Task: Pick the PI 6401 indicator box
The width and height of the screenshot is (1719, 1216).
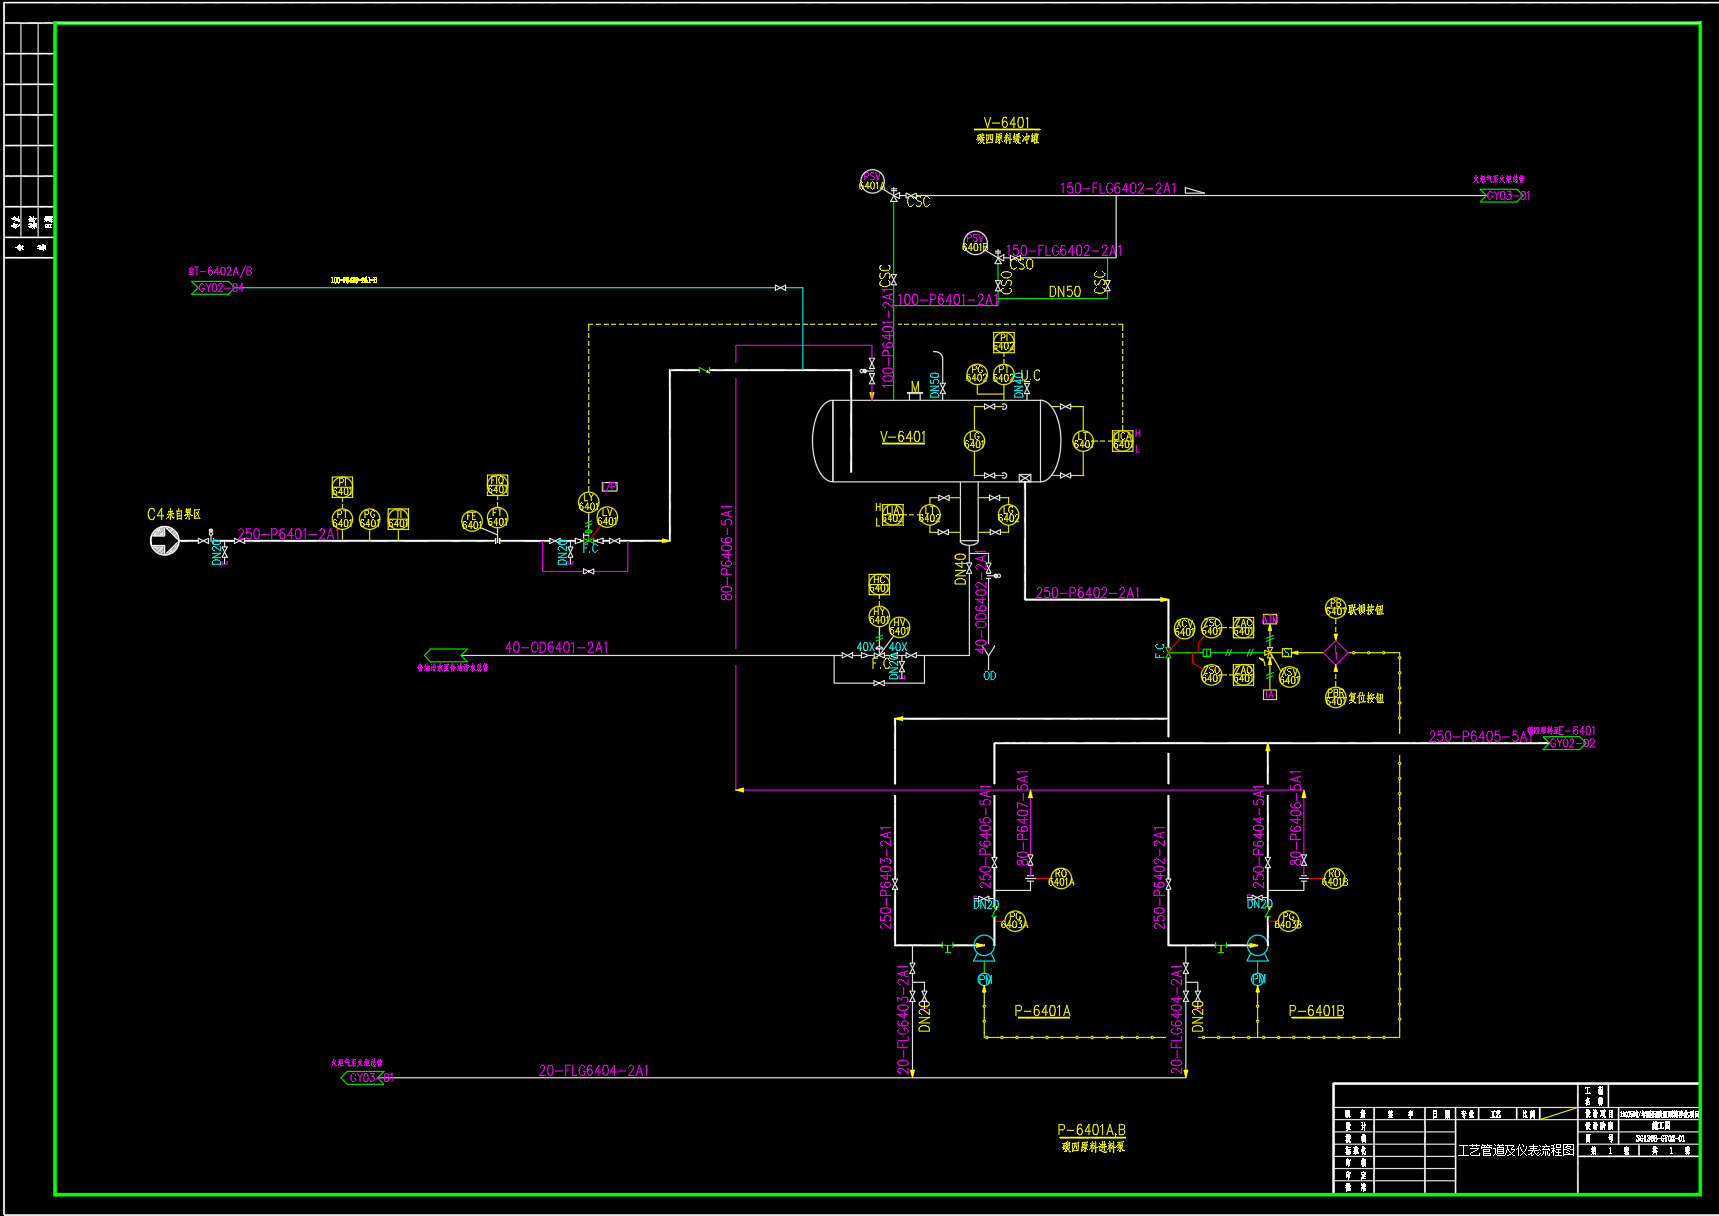Action: (342, 487)
